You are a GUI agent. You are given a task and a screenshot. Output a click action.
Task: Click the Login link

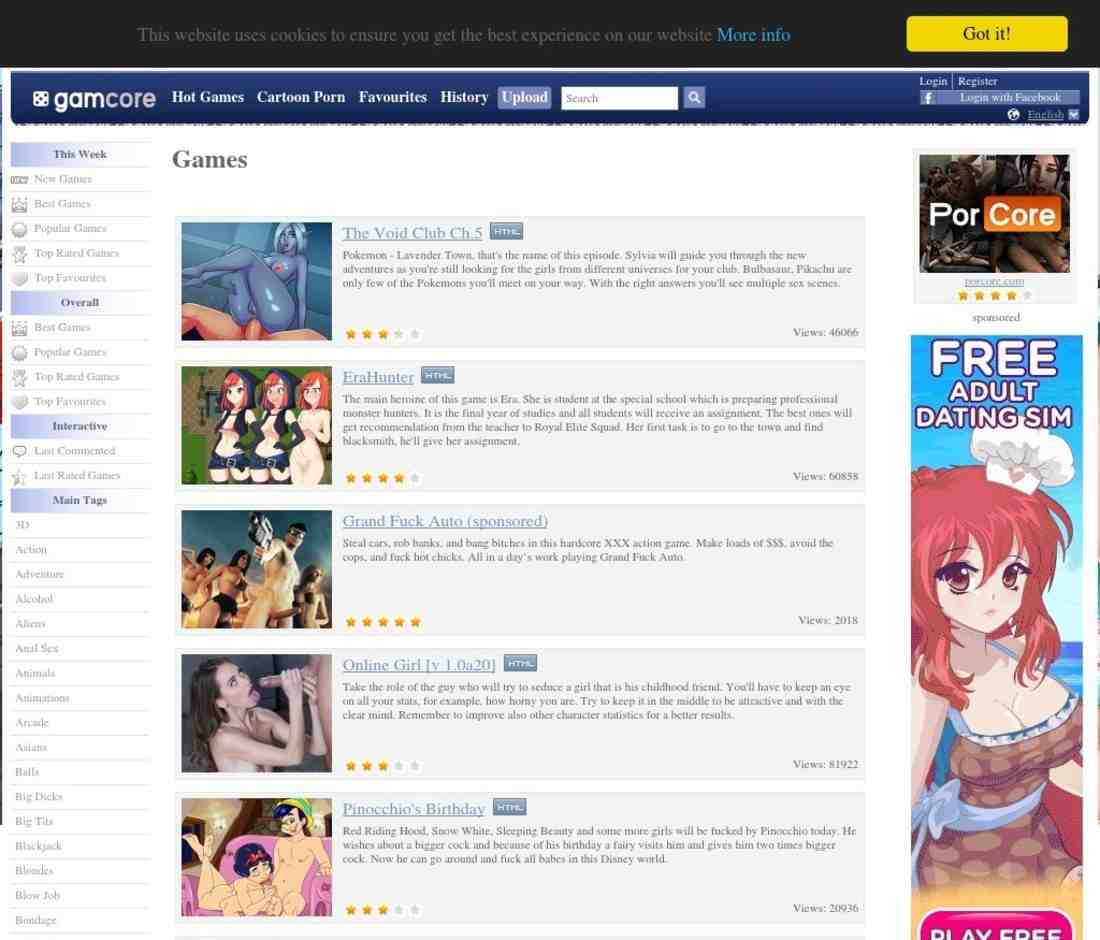[x=933, y=81]
